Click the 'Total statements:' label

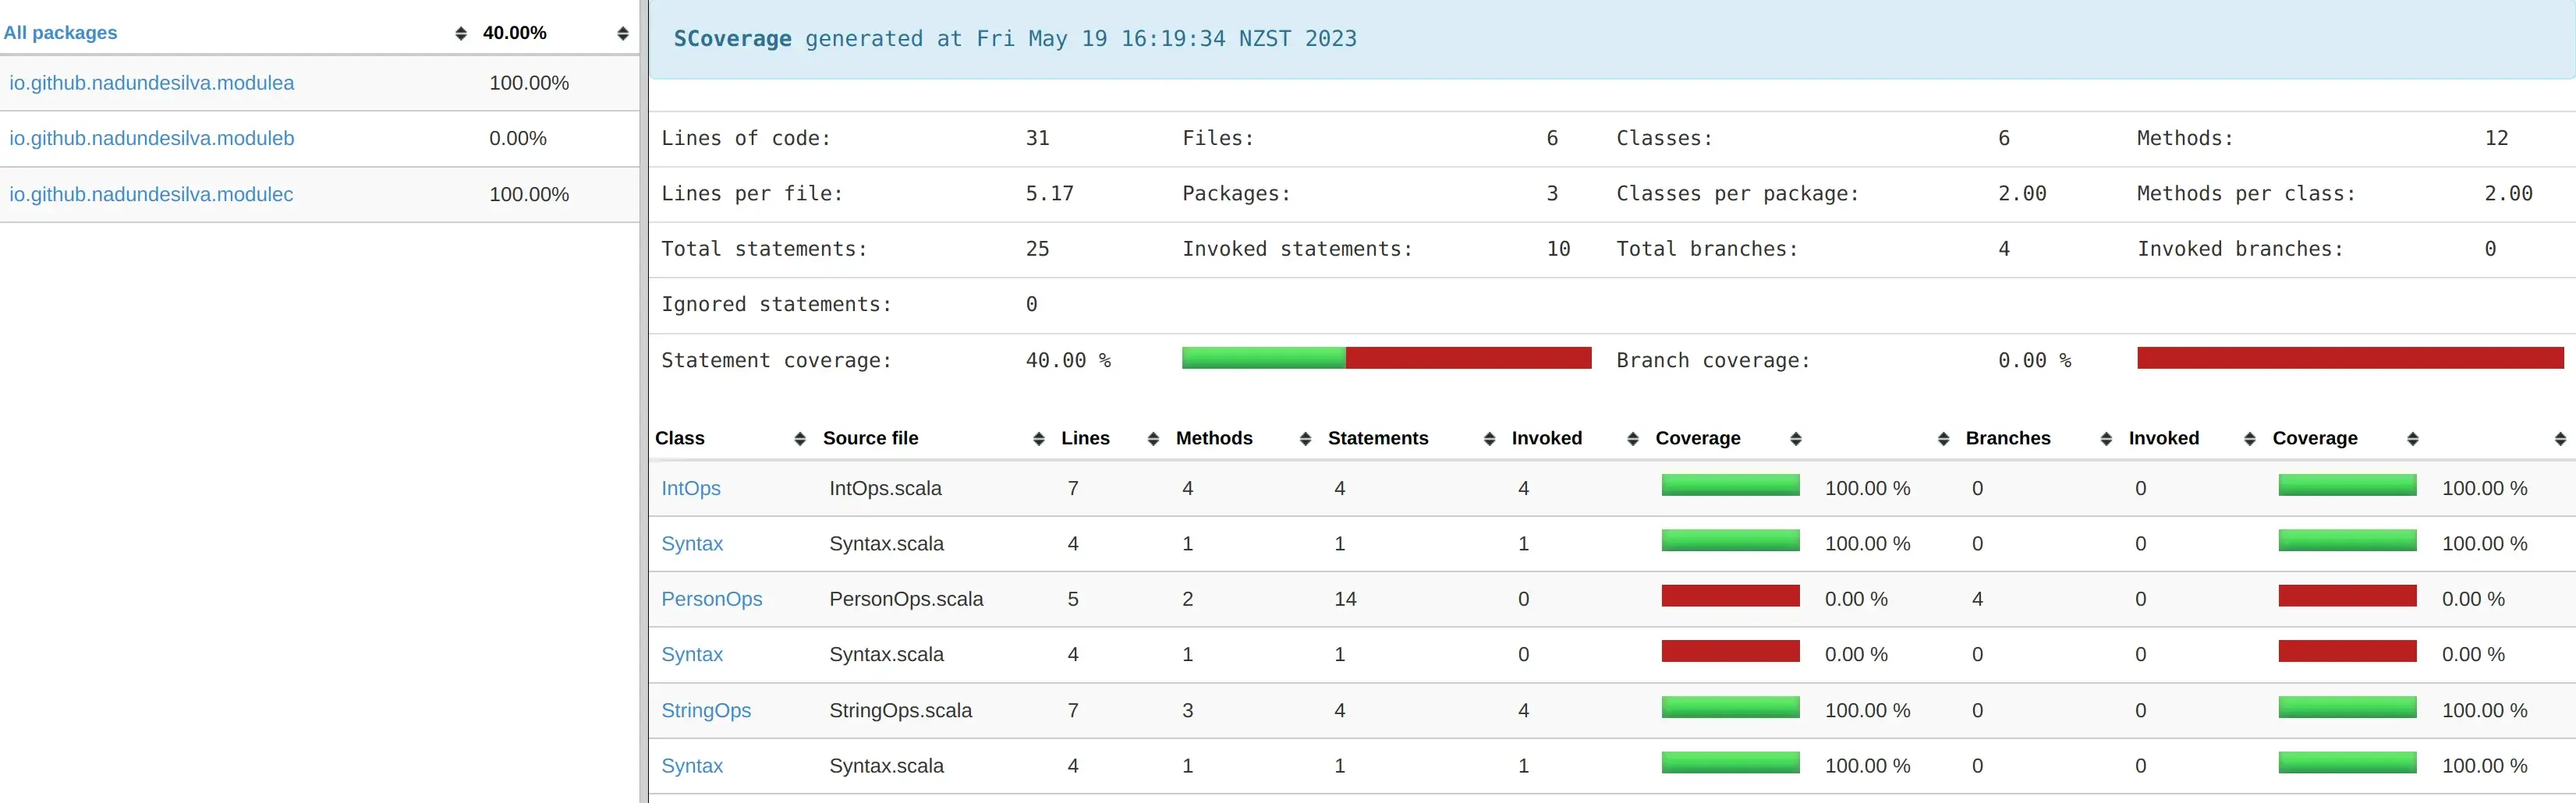pos(764,249)
